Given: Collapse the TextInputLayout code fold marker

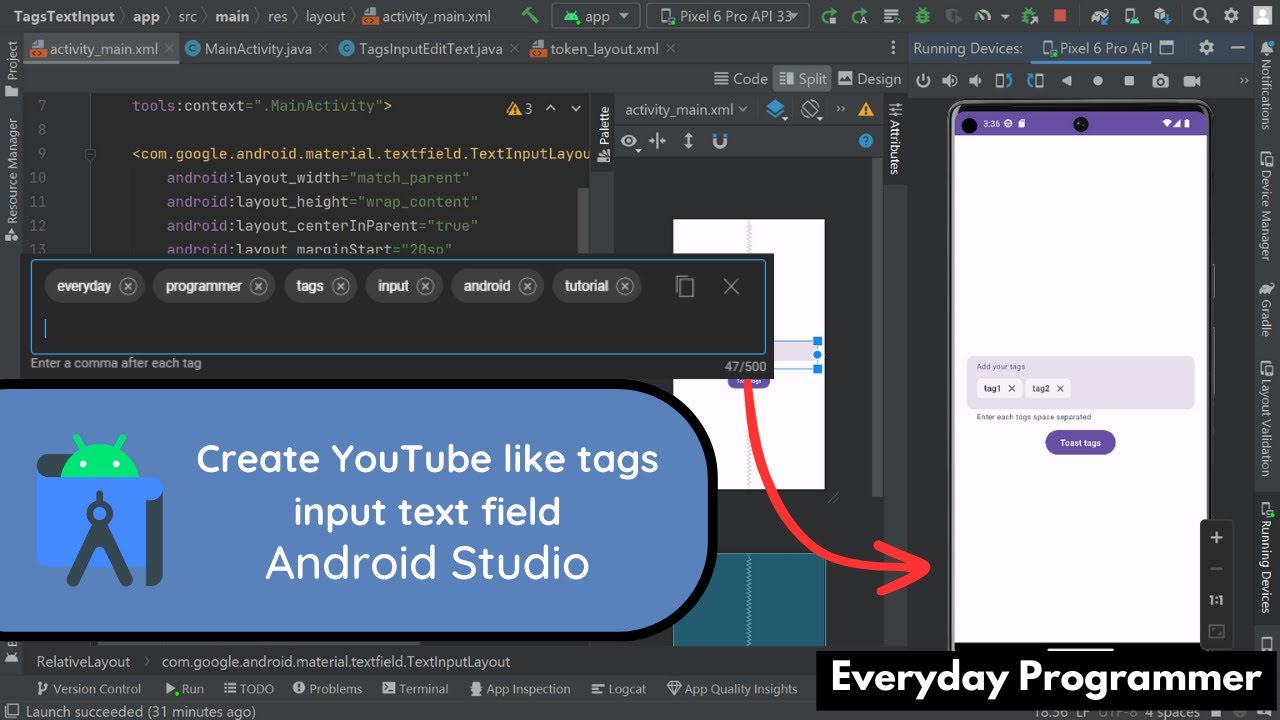Looking at the screenshot, I should tap(91, 154).
